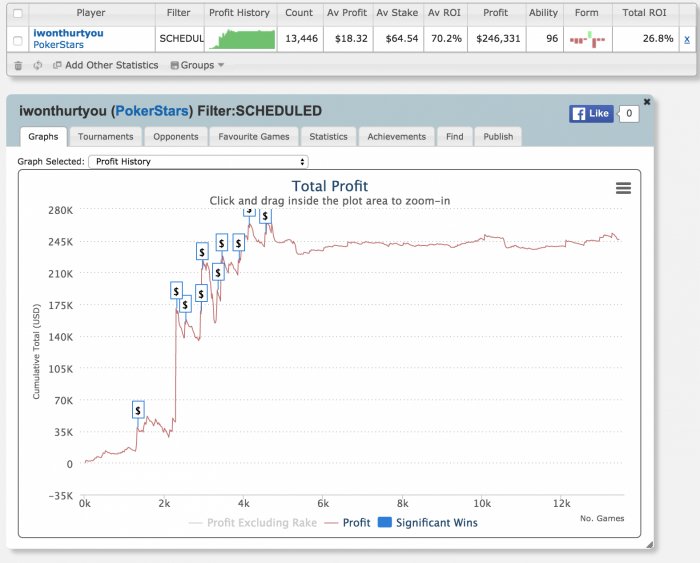Click the refresh icon beside the trash
This screenshot has width=700, height=563.
[x=38, y=65]
